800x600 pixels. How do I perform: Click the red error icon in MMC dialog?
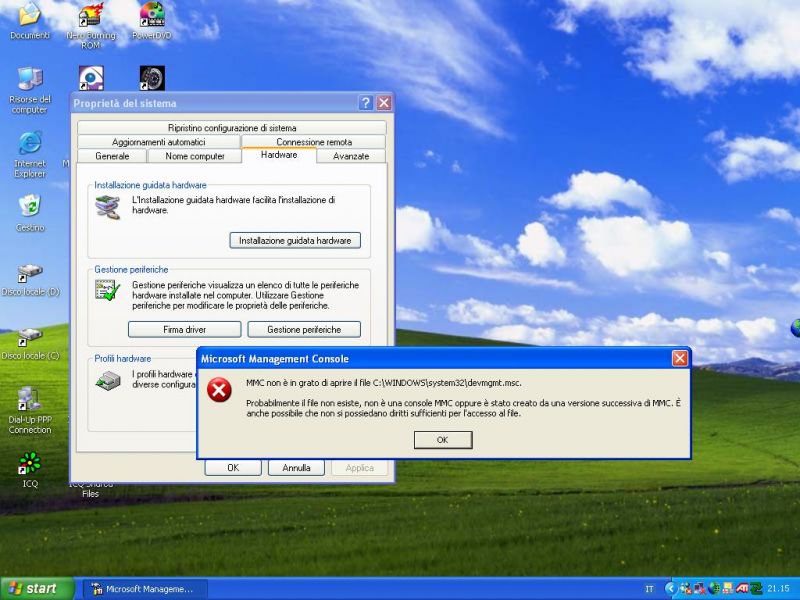click(219, 391)
